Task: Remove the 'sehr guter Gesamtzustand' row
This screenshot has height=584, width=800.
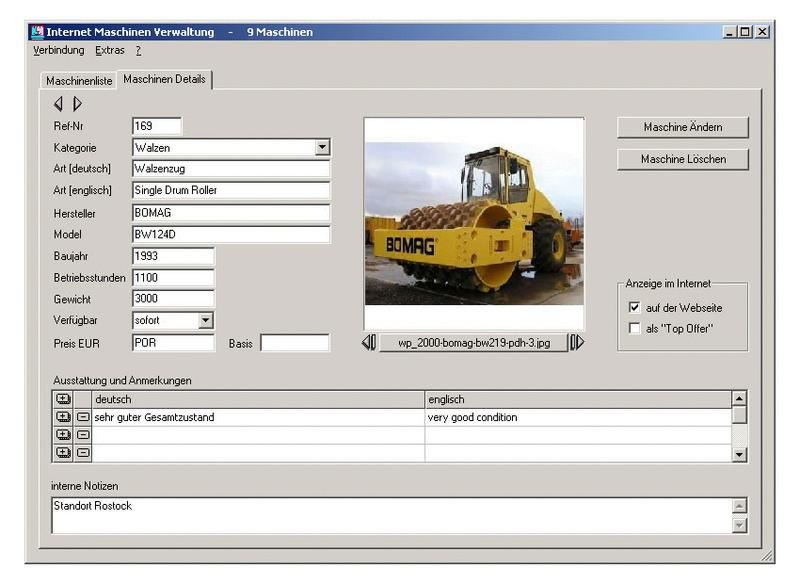Action: tap(83, 417)
